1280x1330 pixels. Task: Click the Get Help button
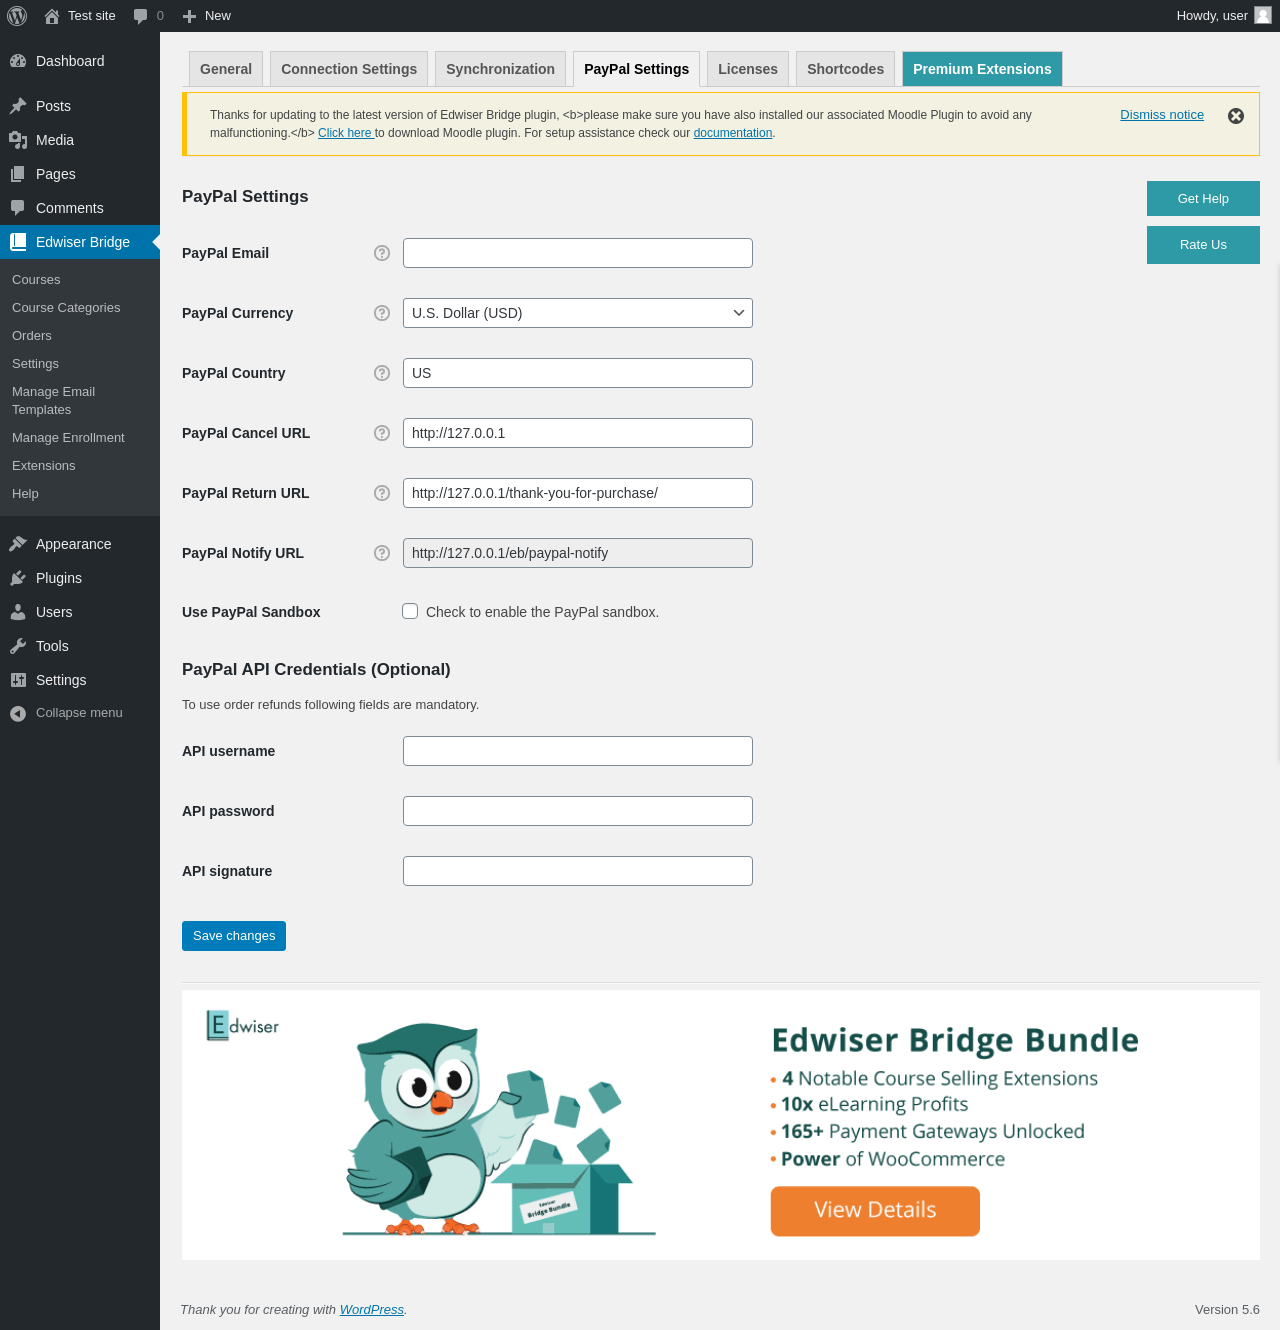point(1203,199)
